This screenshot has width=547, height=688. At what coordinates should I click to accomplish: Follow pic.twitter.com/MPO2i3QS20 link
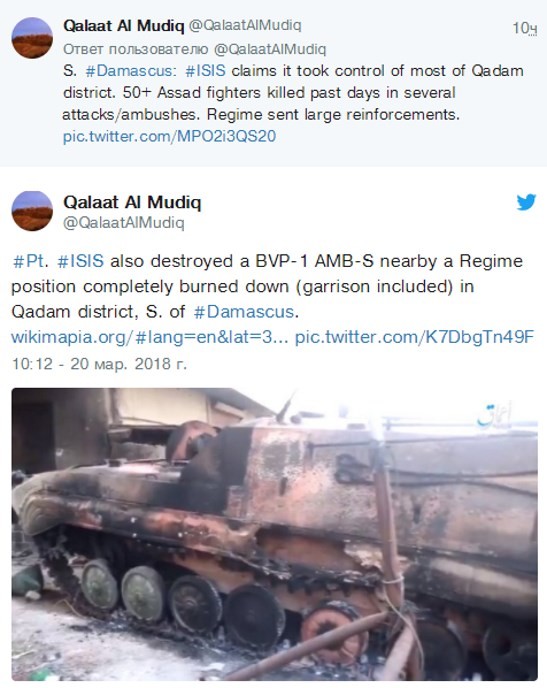tap(169, 136)
